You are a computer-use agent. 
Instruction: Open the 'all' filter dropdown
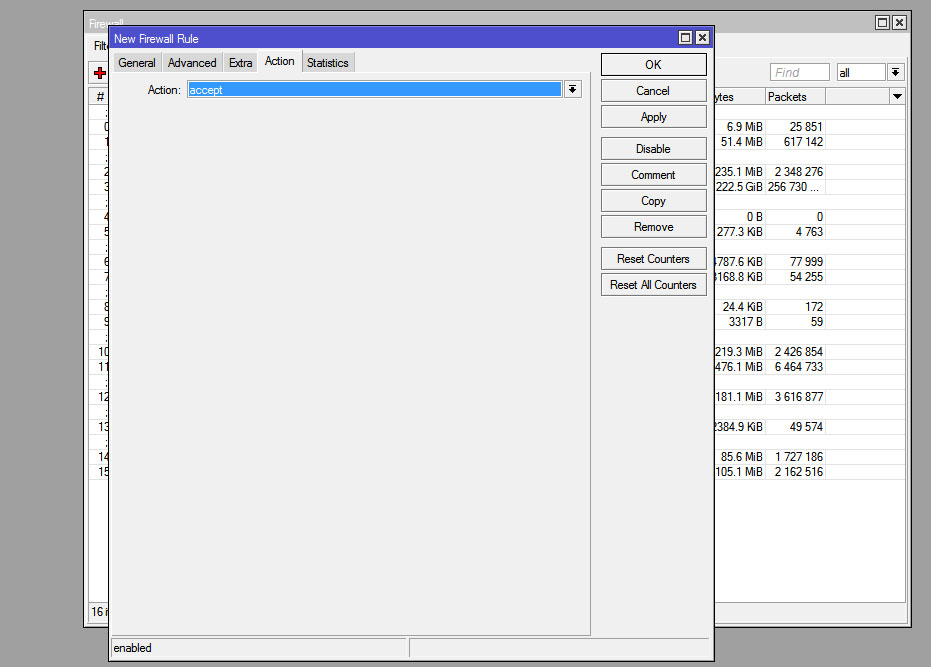pos(895,72)
